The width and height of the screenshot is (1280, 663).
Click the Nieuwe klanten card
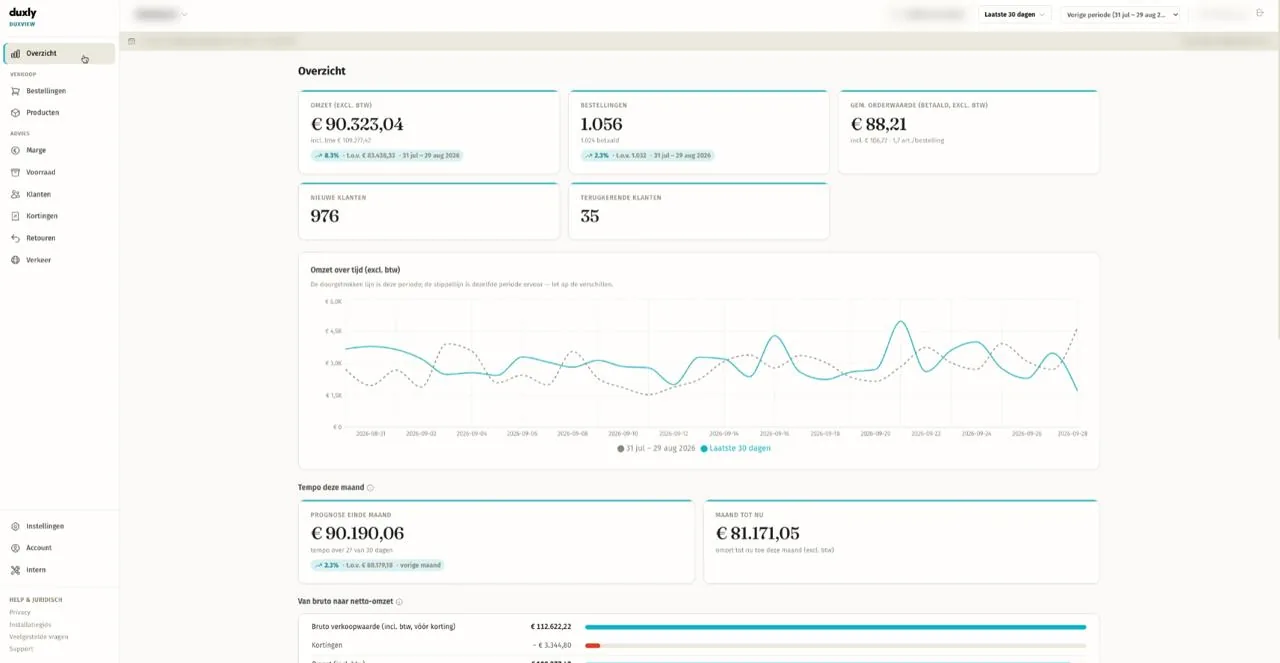pyautogui.click(x=429, y=211)
